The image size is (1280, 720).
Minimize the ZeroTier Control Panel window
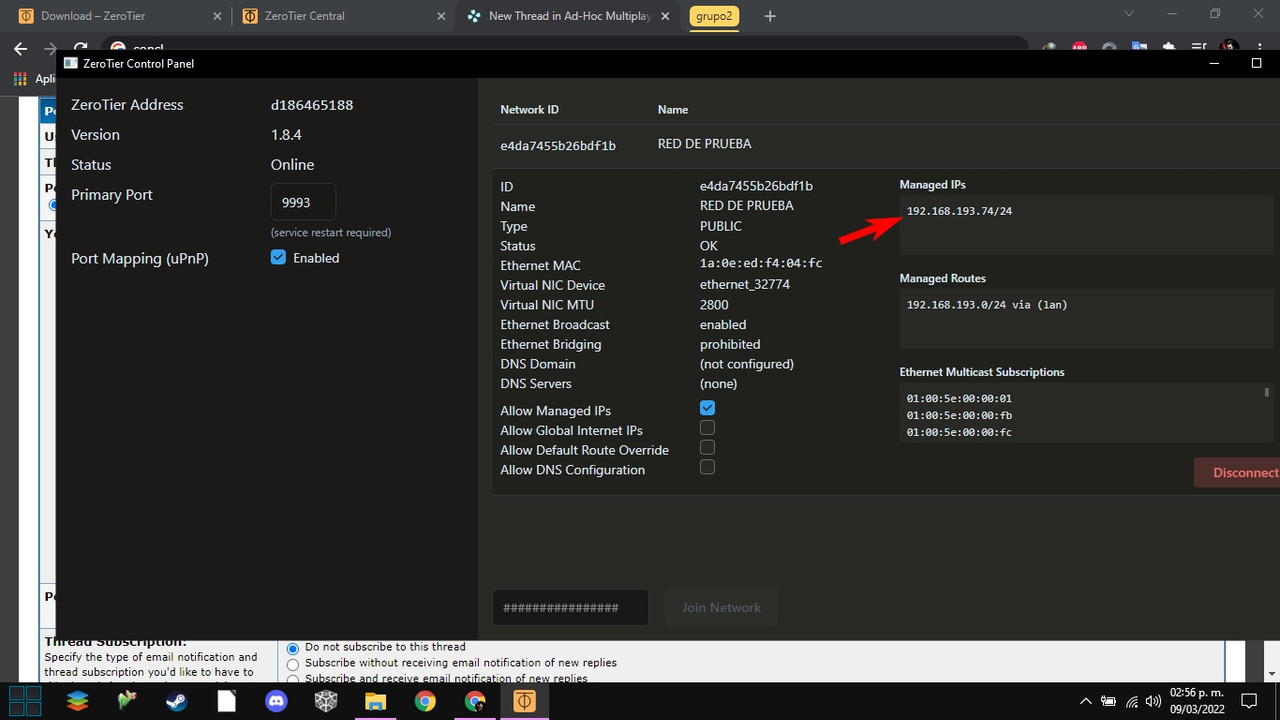1215,63
